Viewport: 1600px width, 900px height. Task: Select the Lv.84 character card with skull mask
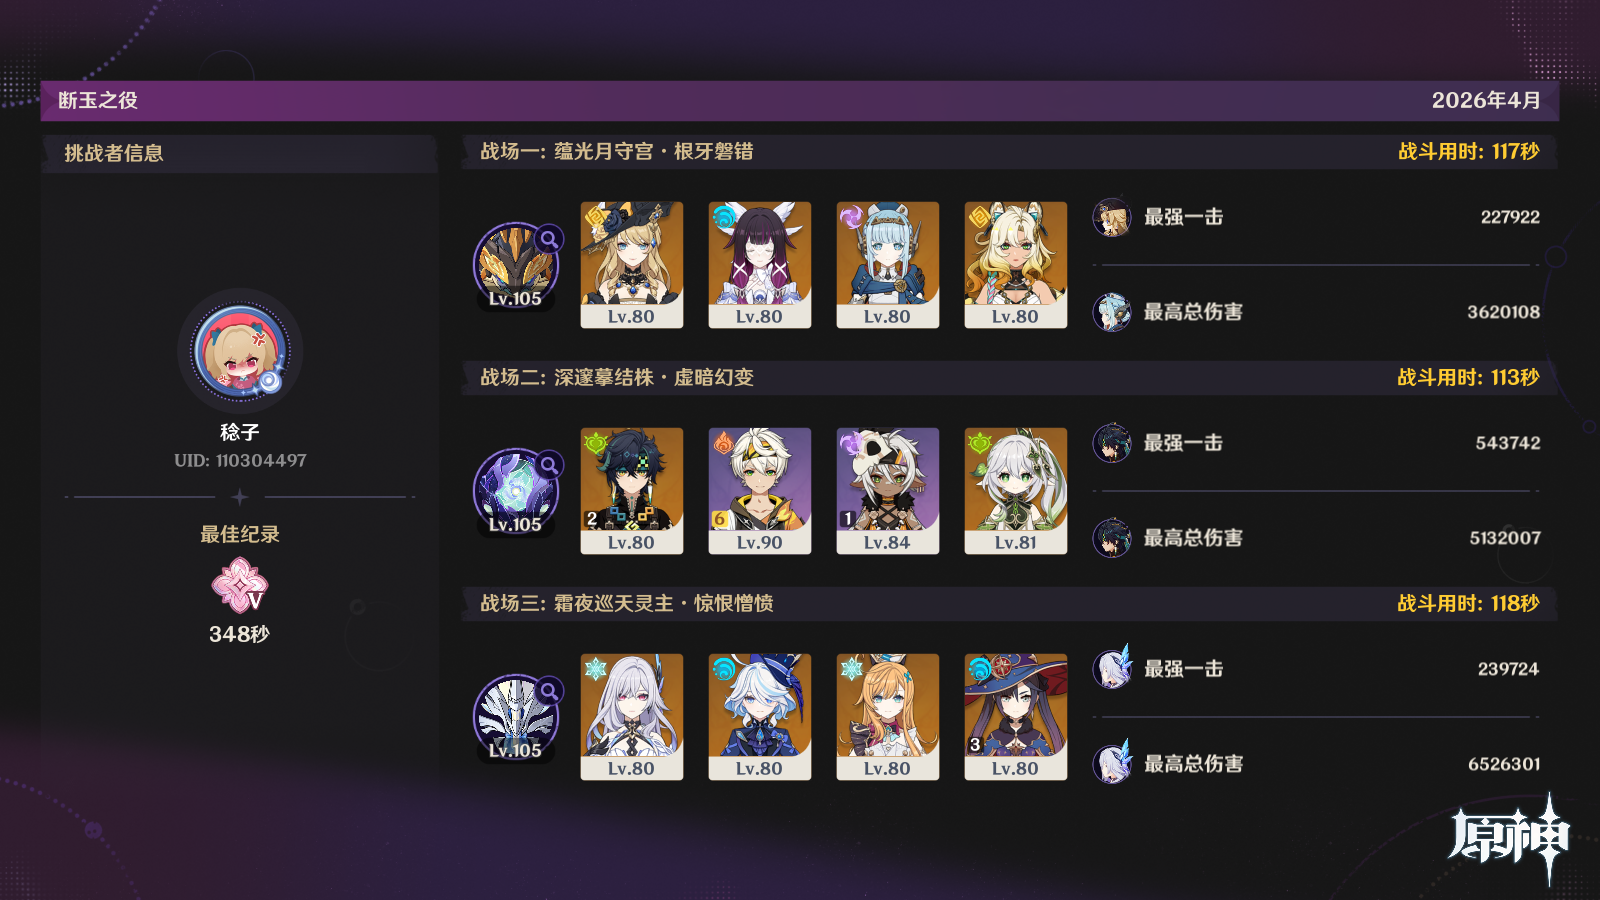888,491
